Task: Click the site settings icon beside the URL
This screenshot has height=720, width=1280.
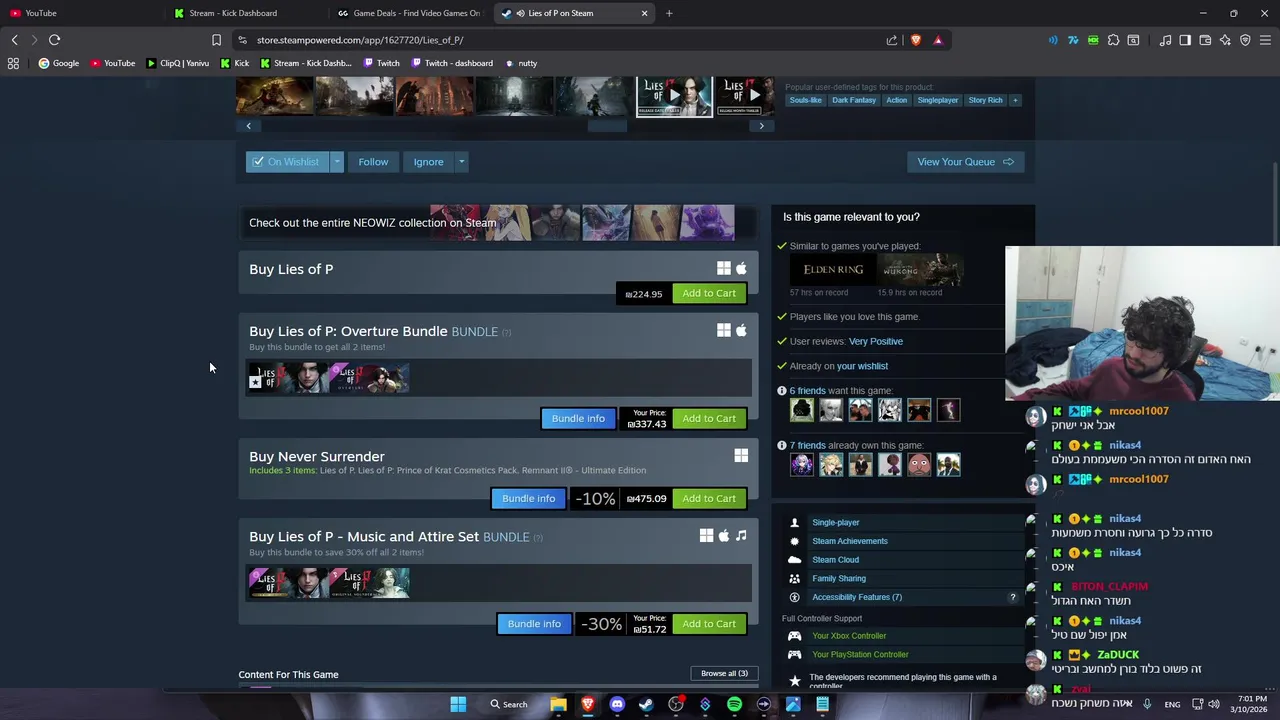Action: pos(242,40)
